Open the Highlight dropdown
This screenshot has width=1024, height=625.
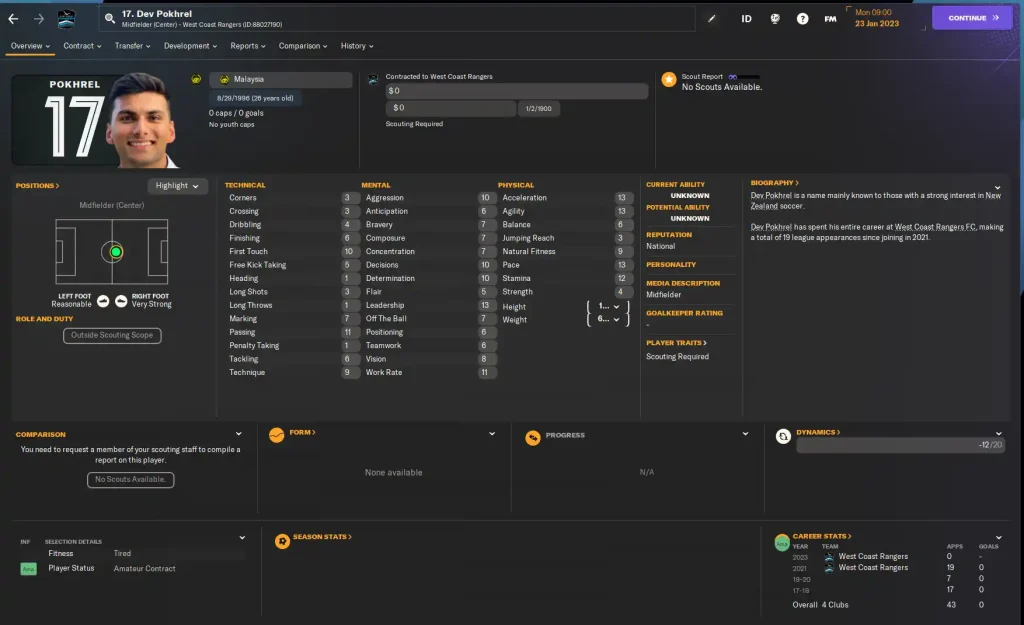click(x=177, y=186)
